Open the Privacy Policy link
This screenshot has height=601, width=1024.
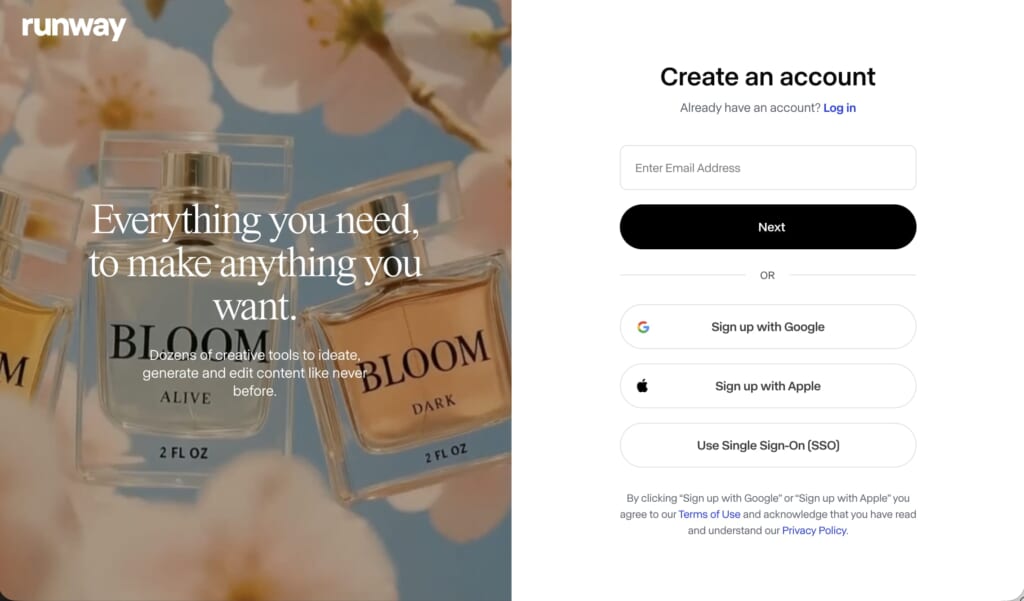tap(814, 530)
